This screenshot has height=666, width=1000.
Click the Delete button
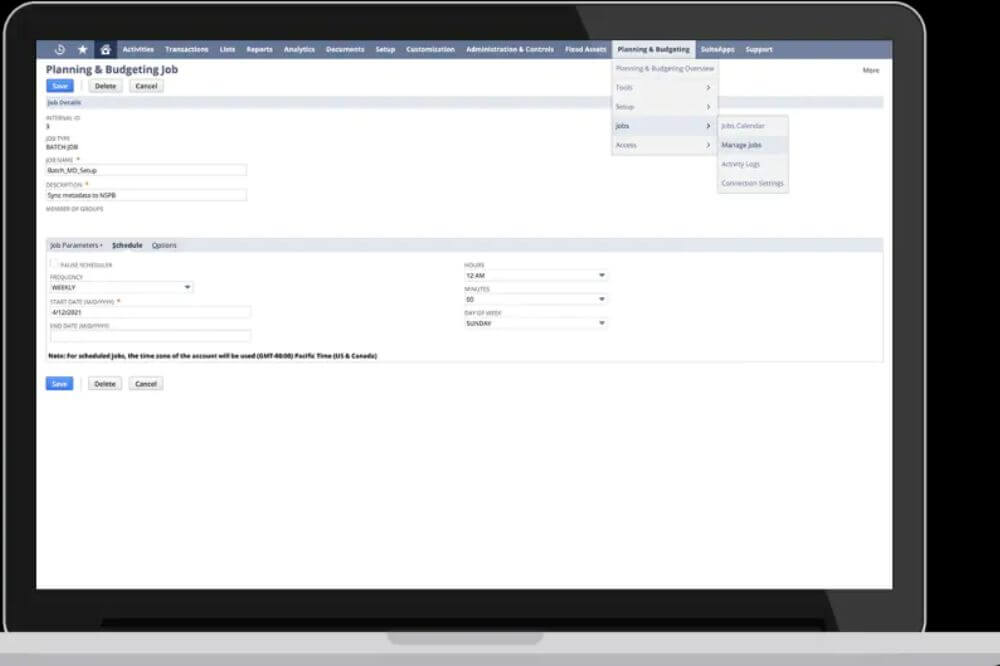105,86
